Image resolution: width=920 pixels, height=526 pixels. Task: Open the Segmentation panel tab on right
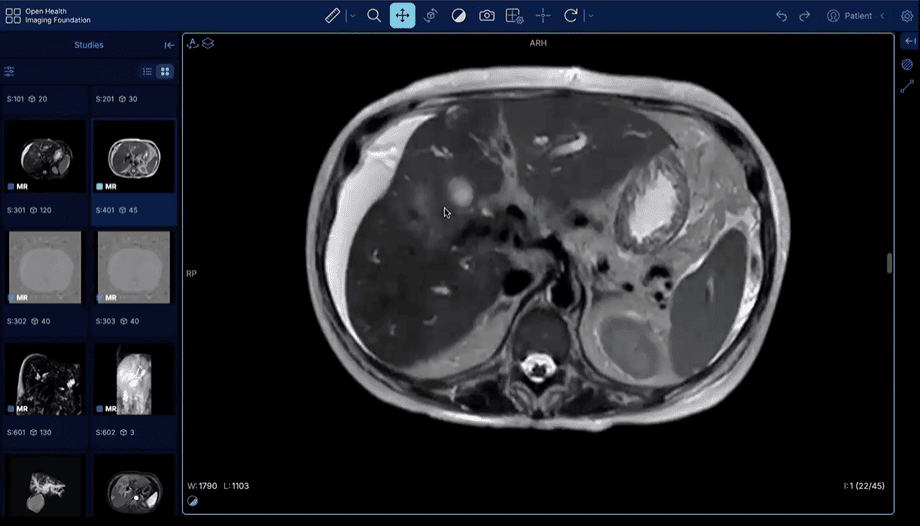(907, 64)
